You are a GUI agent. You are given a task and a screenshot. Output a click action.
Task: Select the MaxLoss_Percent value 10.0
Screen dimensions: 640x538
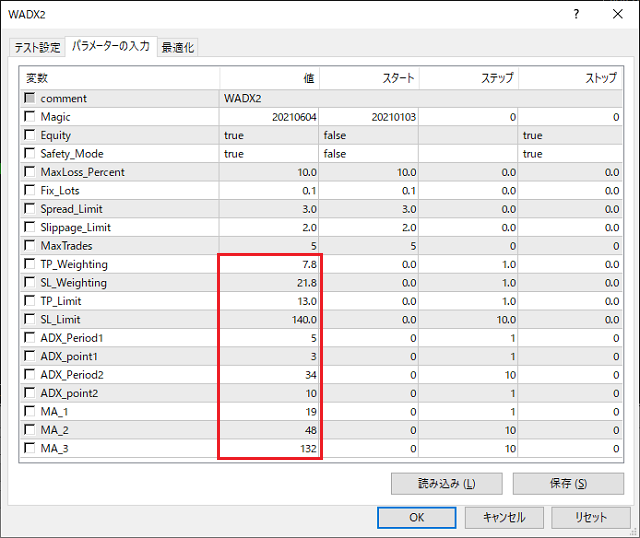click(269, 172)
